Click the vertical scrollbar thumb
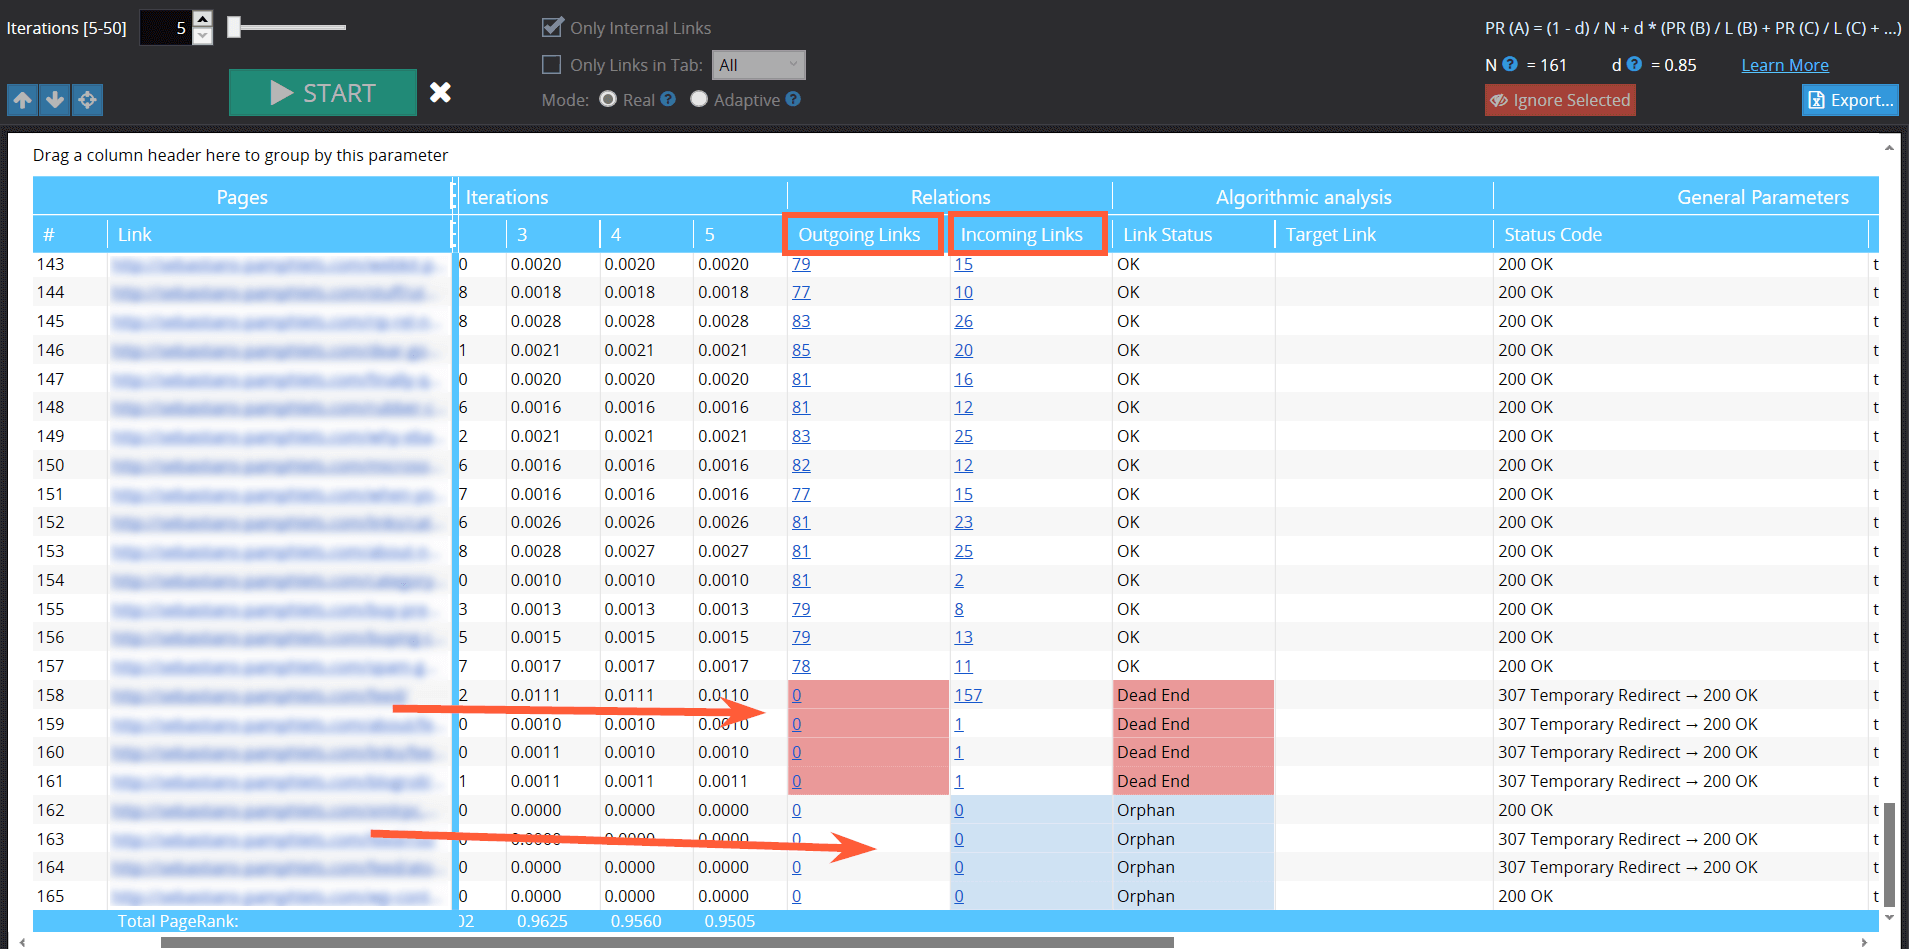This screenshot has height=949, width=1909. 1889,853
